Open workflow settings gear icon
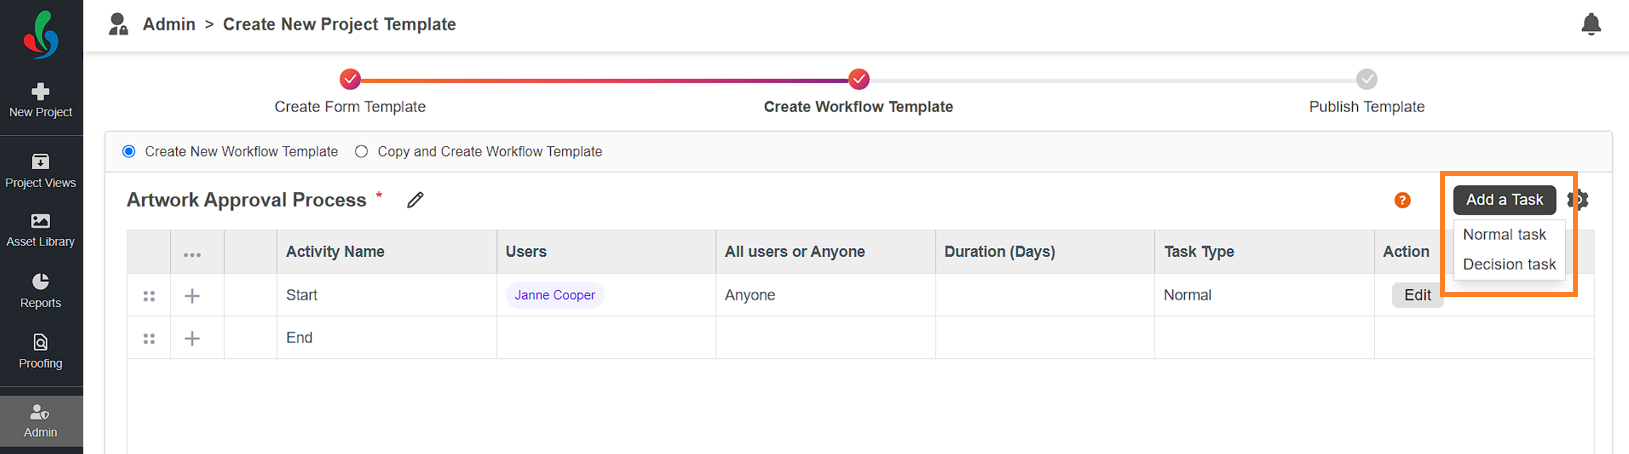This screenshot has height=454, width=1629. 1578,200
